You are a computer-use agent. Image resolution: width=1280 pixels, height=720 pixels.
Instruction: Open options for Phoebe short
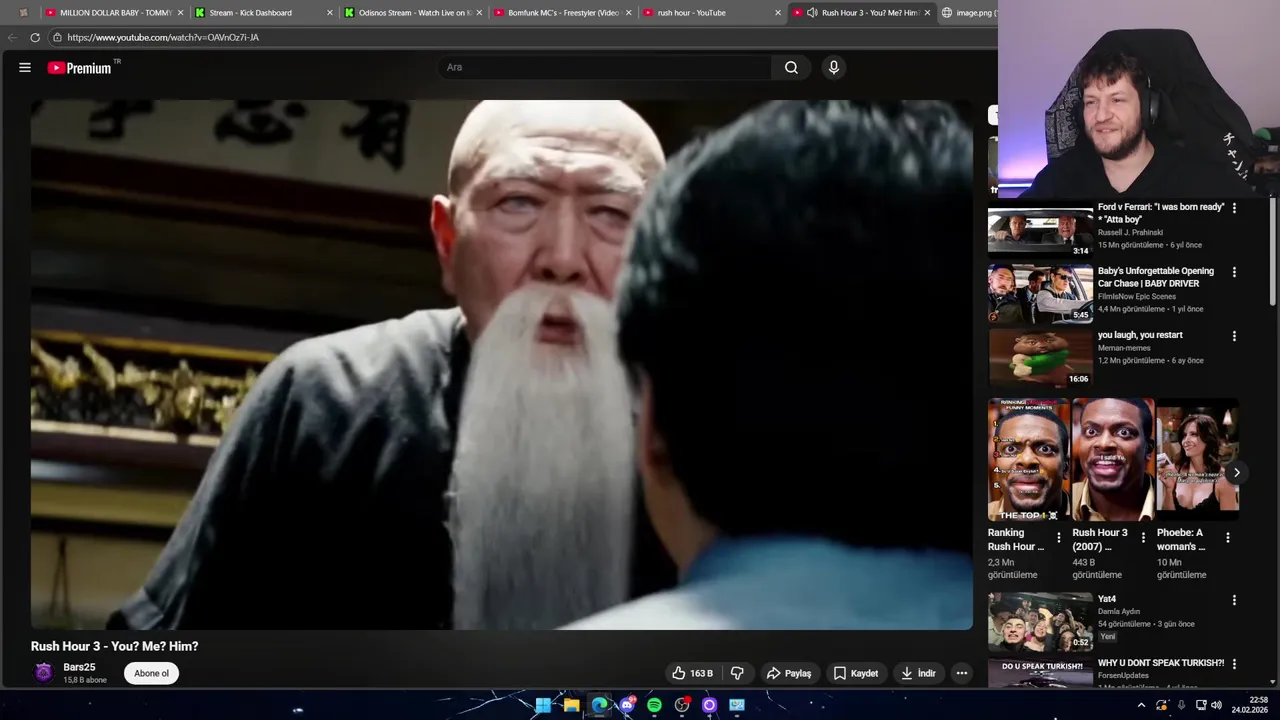(1228, 538)
